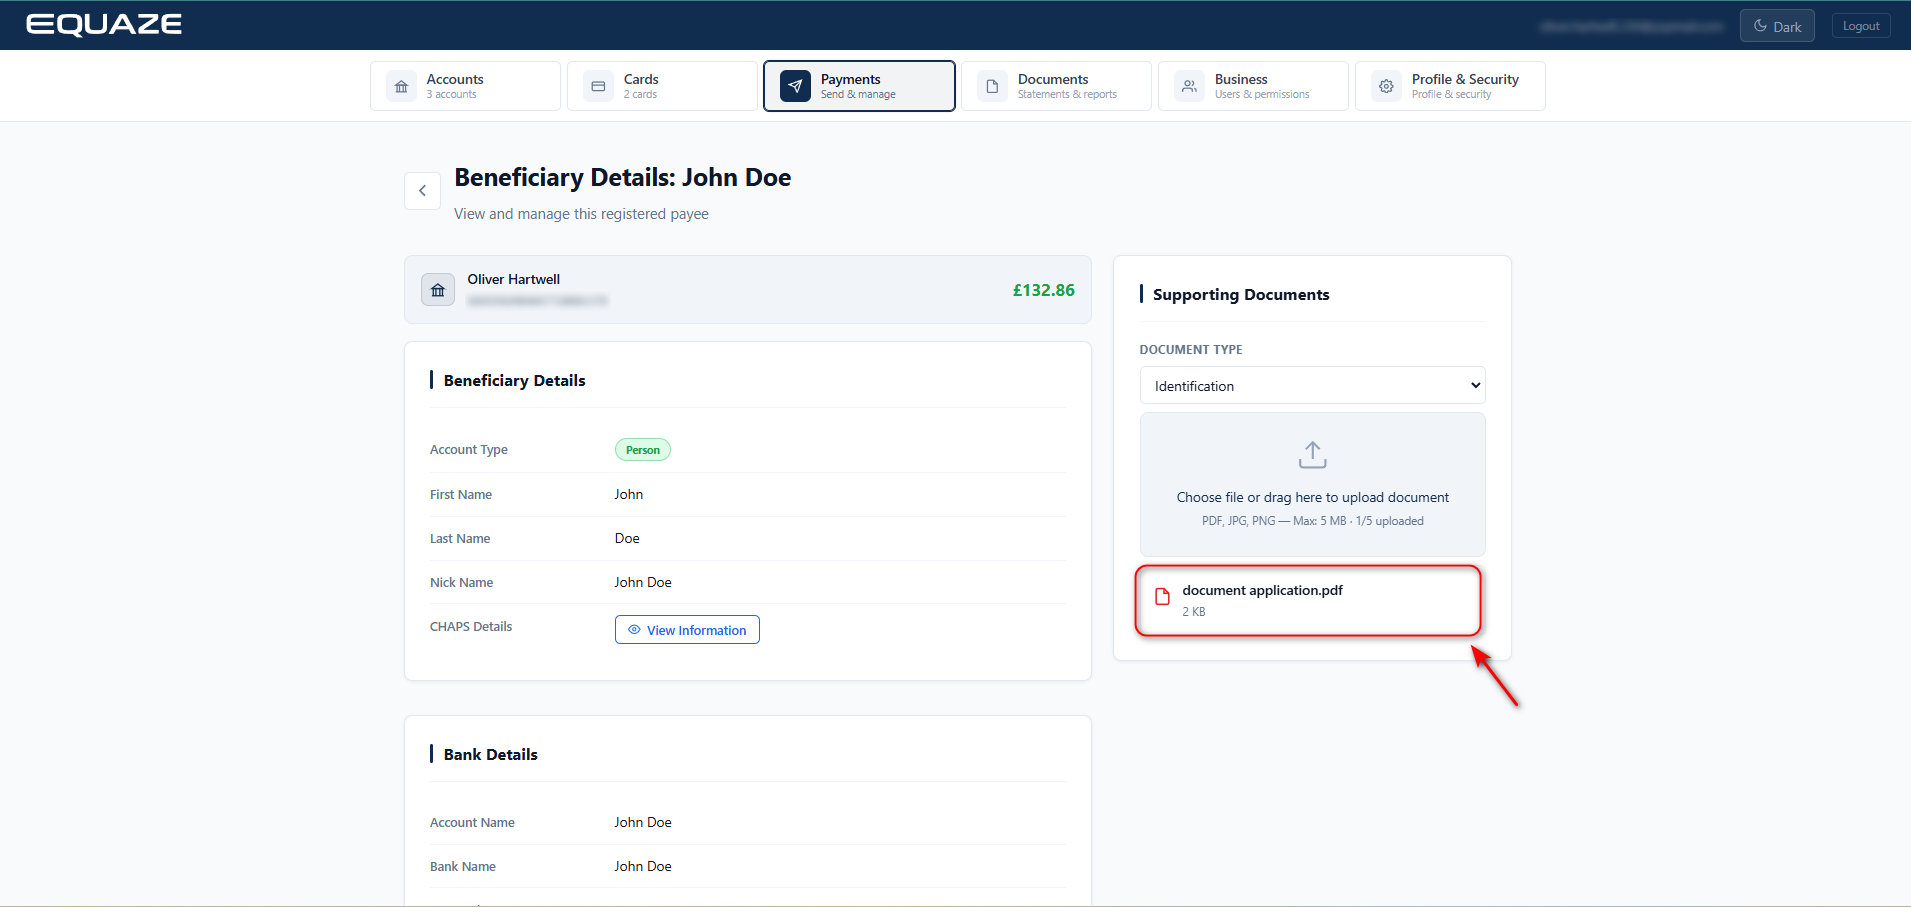Click the Nick Name value John Doe
The width and height of the screenshot is (1911, 907).
point(642,582)
